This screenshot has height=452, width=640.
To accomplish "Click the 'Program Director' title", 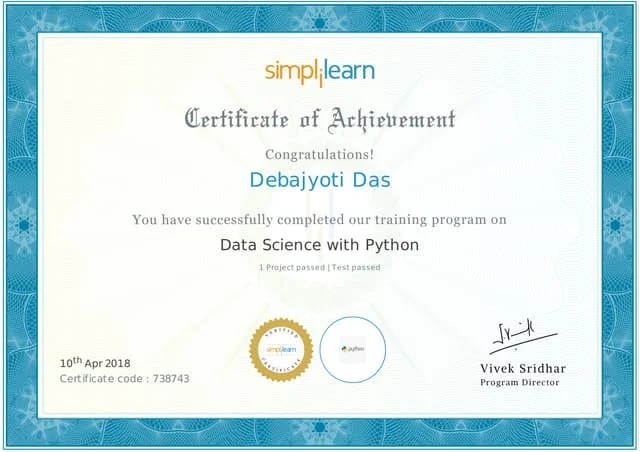I will pos(520,383).
